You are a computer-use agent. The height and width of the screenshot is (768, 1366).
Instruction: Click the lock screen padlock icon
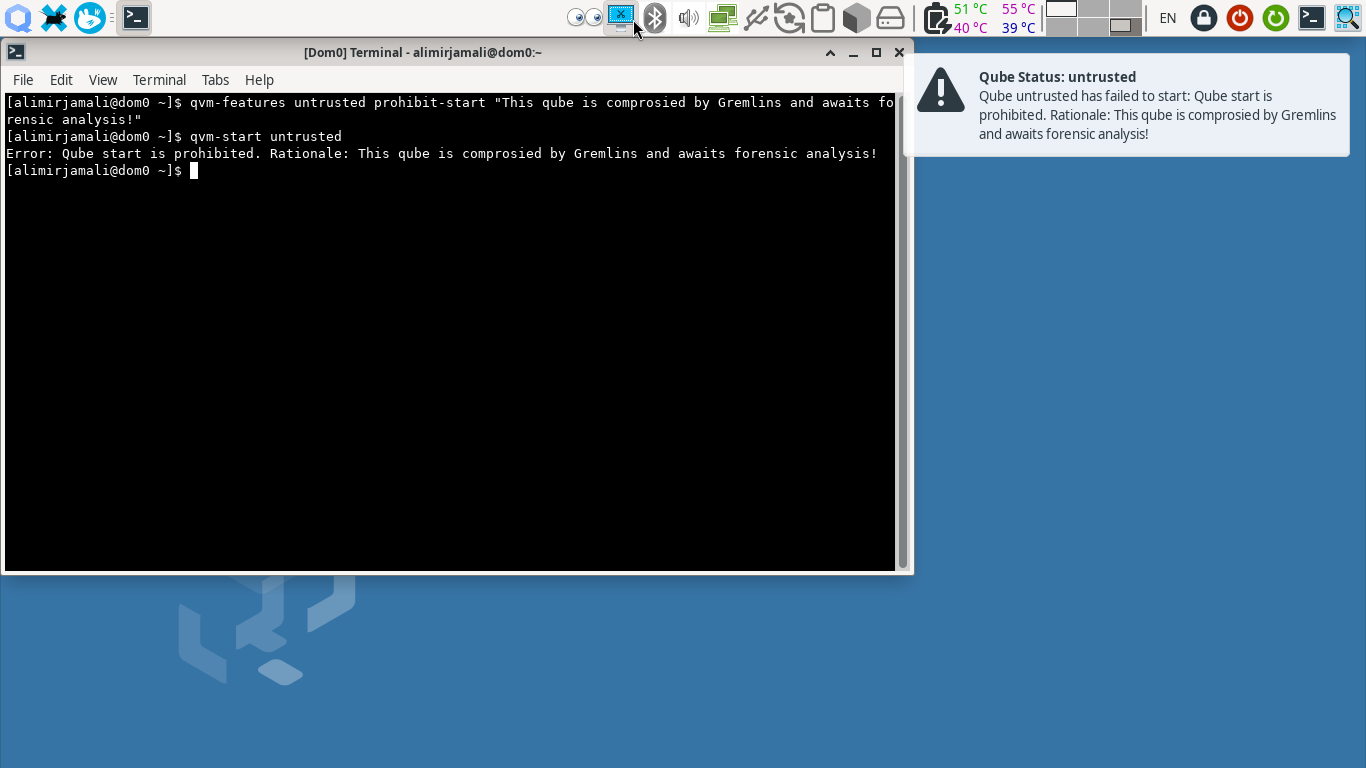[1204, 18]
